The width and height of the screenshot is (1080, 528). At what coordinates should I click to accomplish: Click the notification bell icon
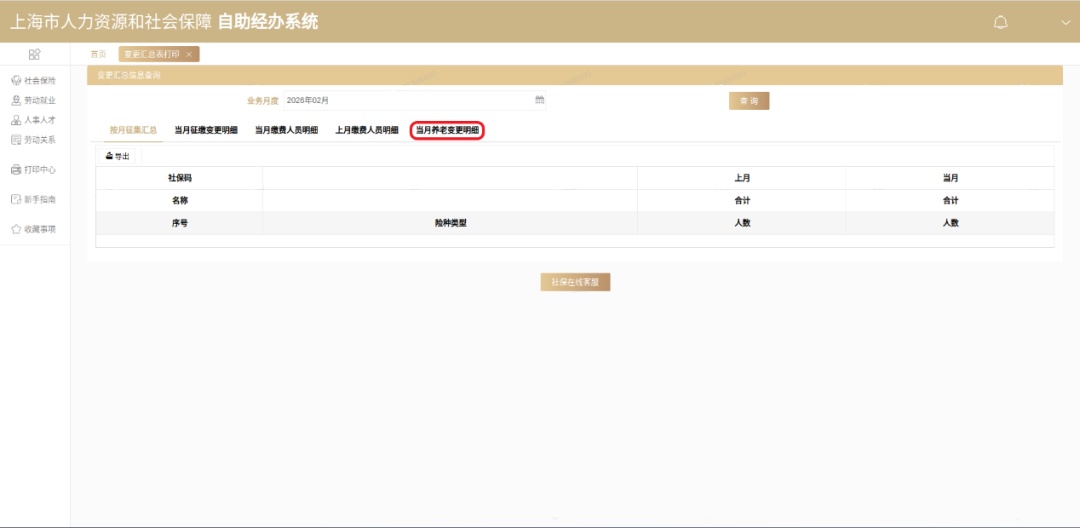(x=1000, y=22)
